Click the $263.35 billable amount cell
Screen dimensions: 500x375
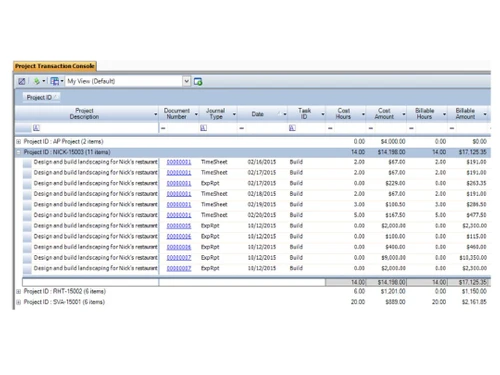[x=476, y=183]
